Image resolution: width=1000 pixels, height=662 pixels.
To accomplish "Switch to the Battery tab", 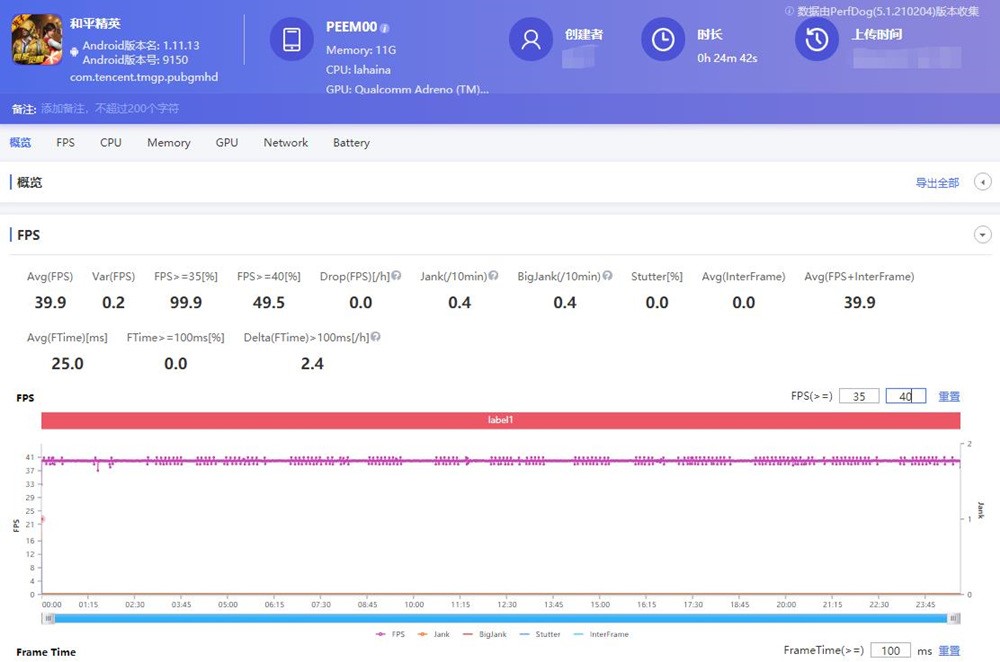I will 351,143.
